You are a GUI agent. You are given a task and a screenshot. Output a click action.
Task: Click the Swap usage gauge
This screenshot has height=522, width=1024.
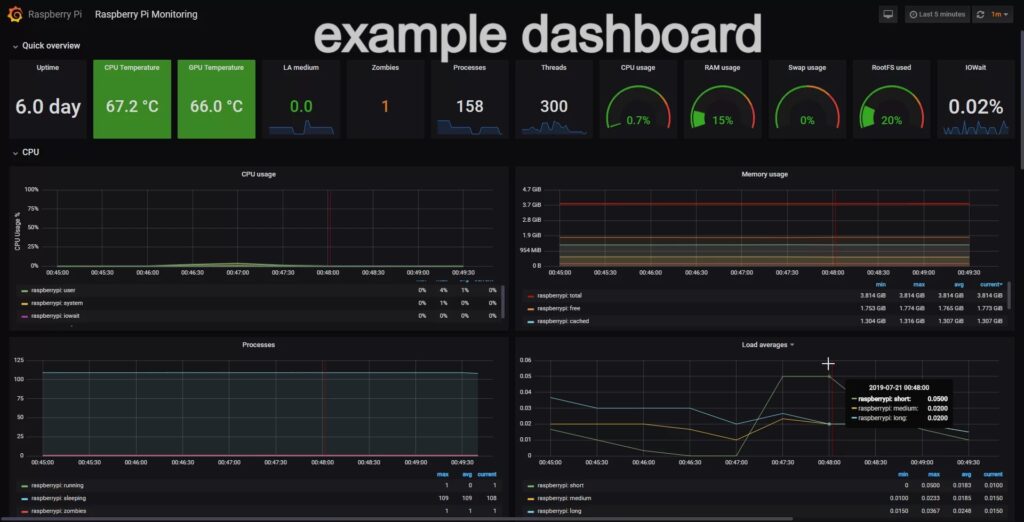pos(807,108)
